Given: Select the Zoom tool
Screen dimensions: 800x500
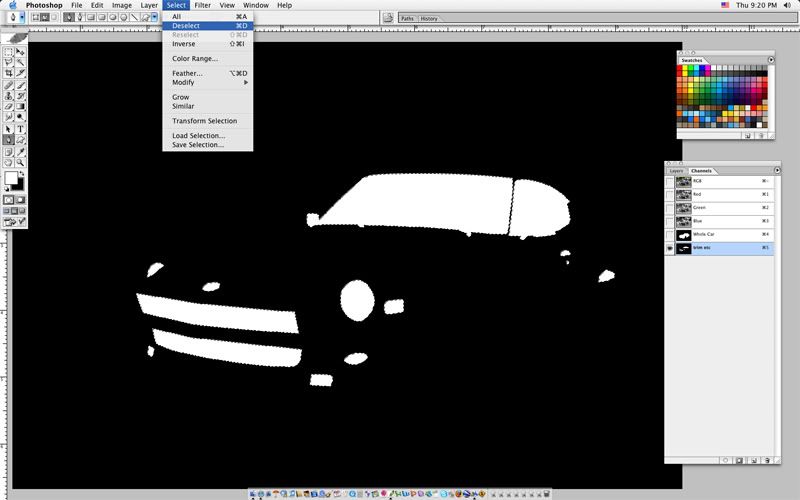Looking at the screenshot, I should (x=20, y=162).
